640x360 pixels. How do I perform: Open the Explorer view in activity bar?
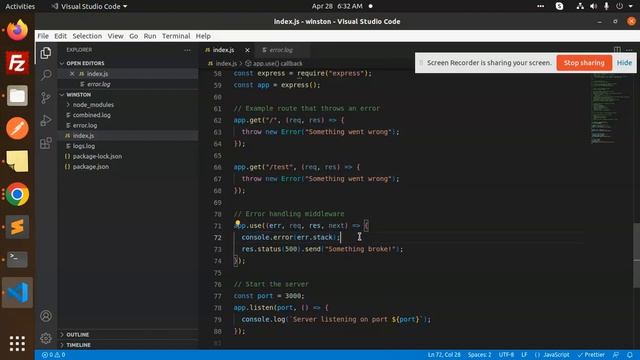click(x=46, y=53)
